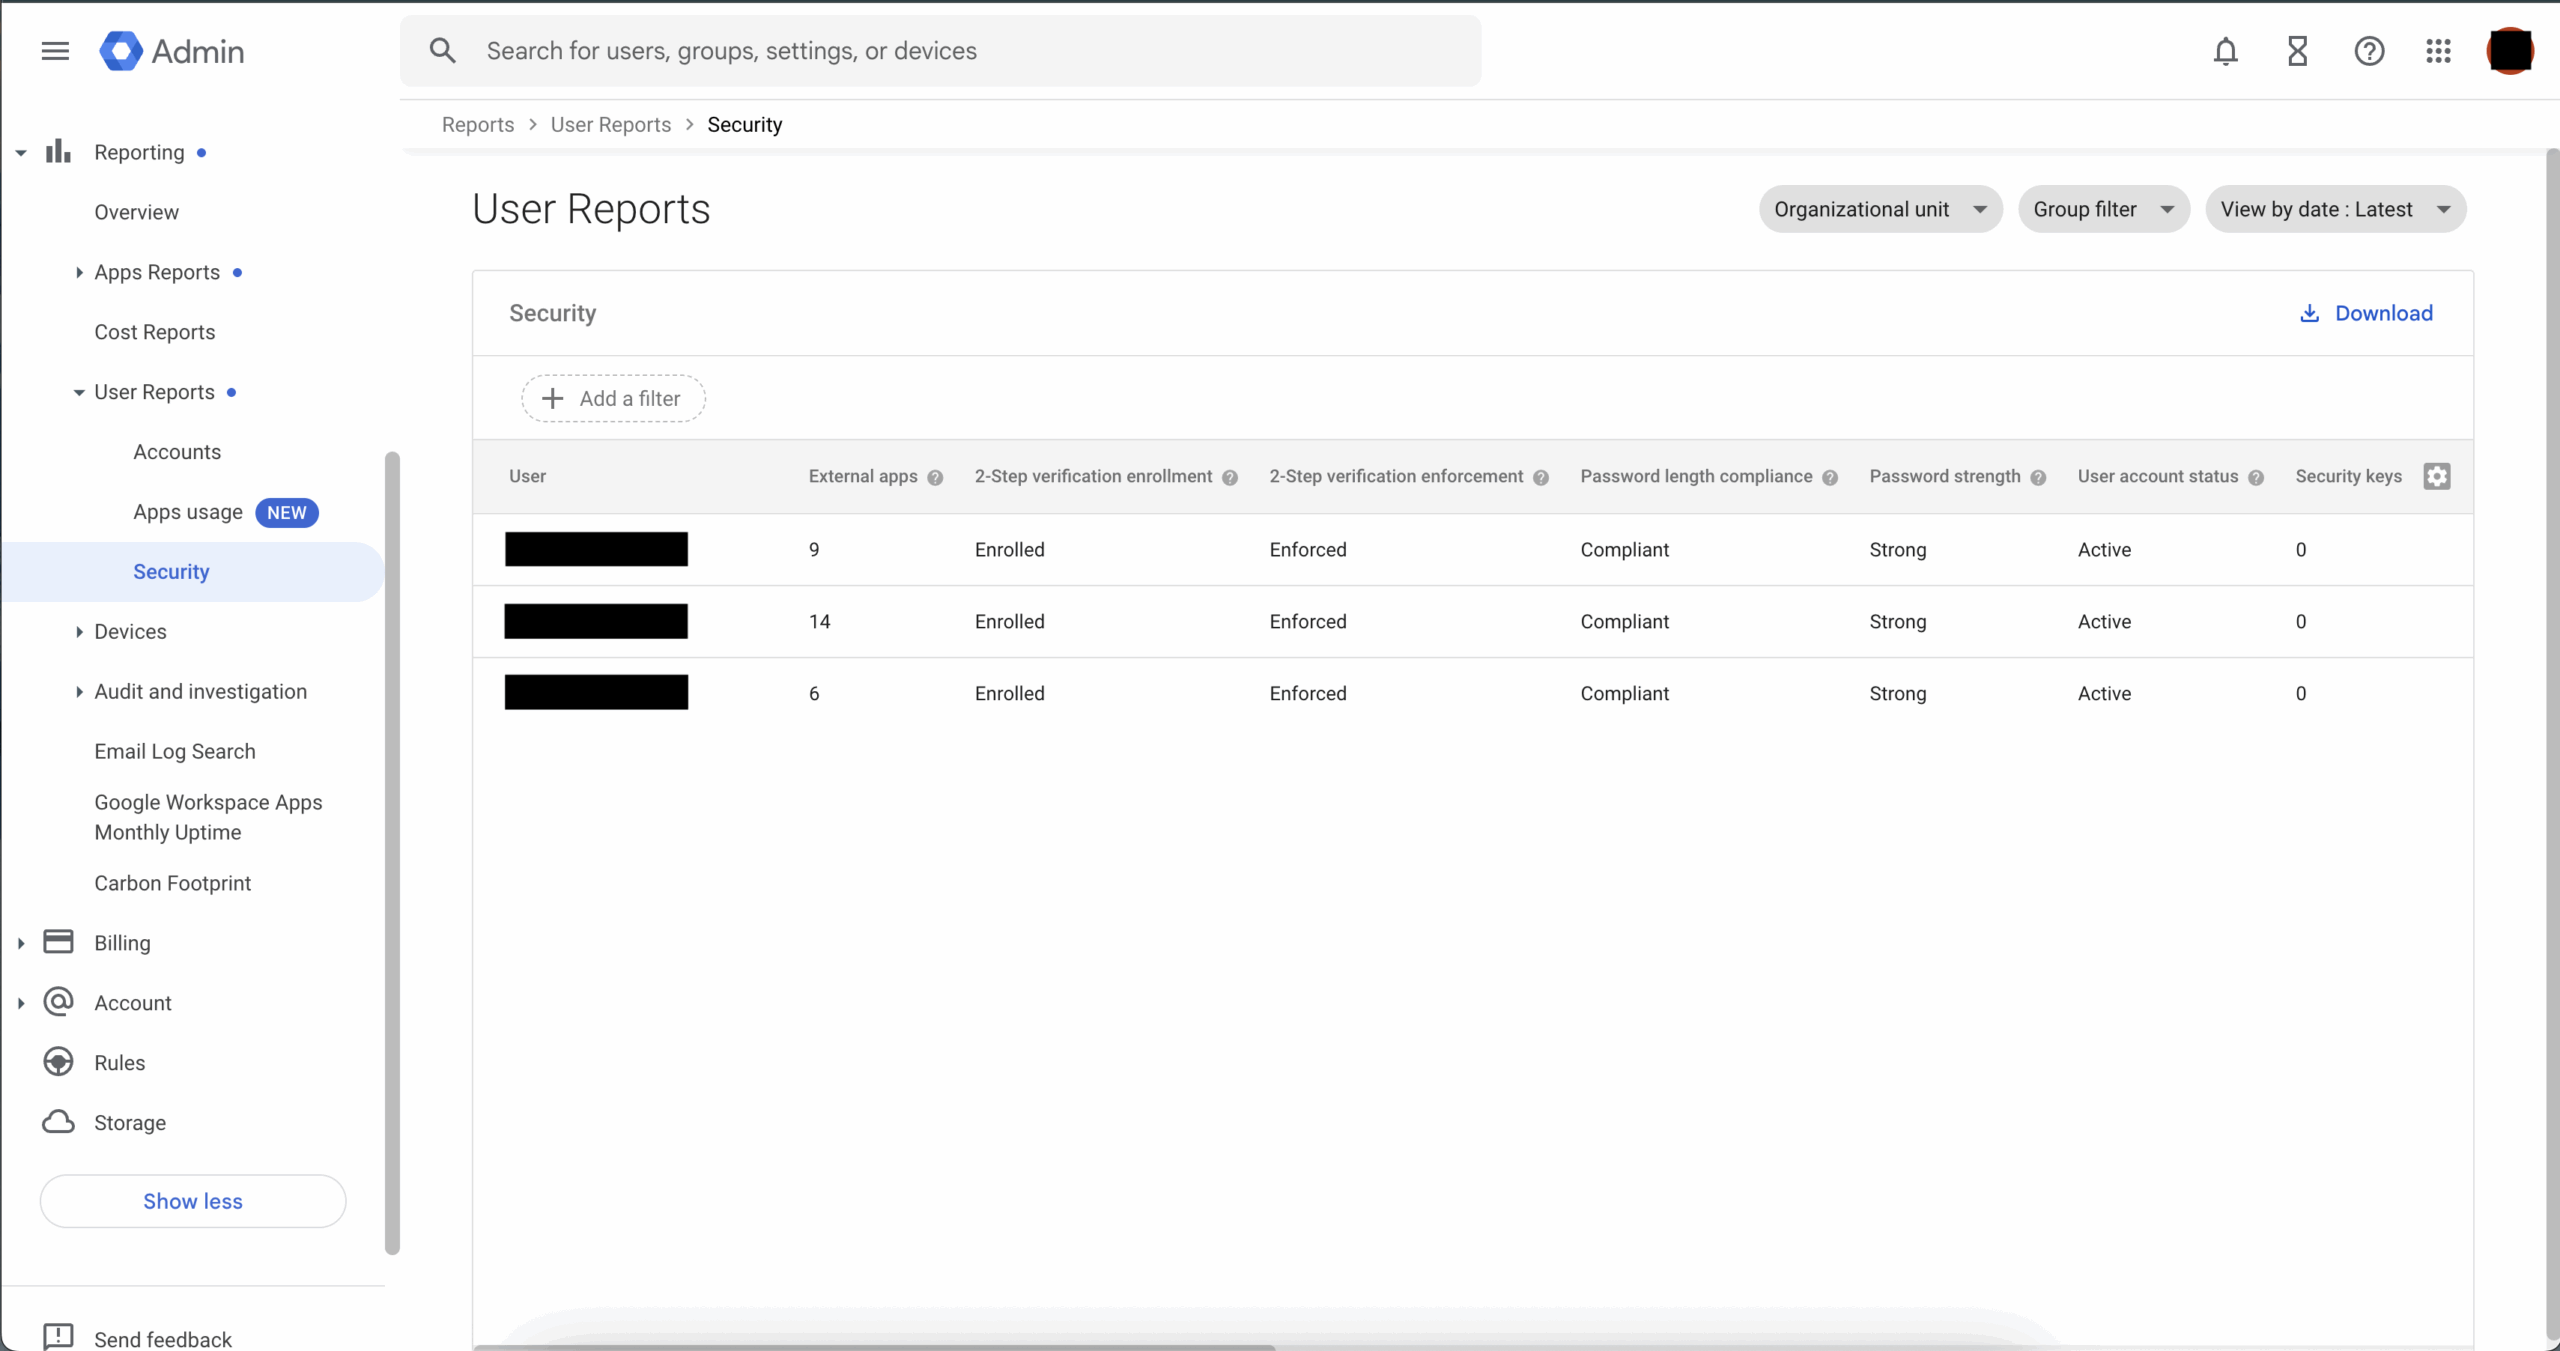Open the Google apps grid
Viewport: 2560px width, 1351px height.
point(2438,51)
